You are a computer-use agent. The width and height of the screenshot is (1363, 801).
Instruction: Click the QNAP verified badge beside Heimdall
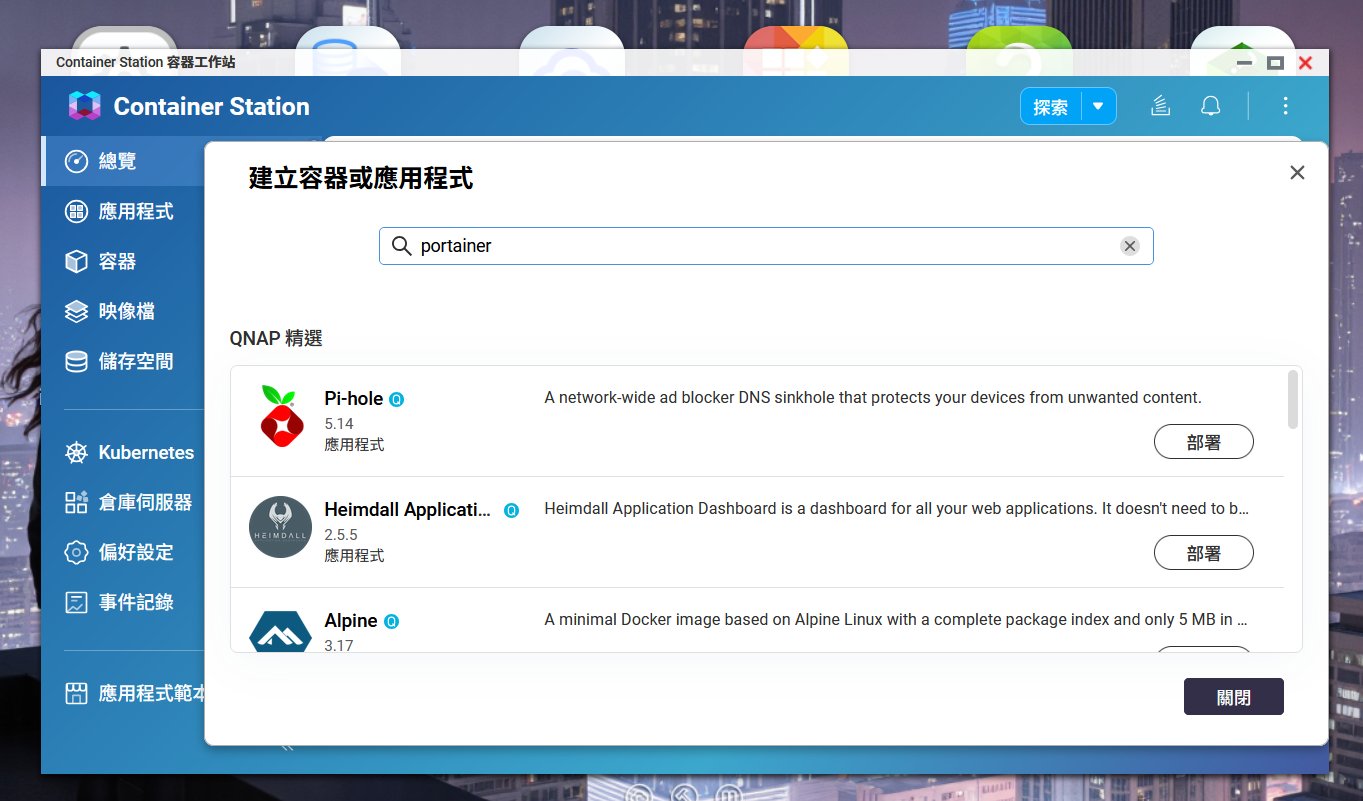(x=511, y=510)
